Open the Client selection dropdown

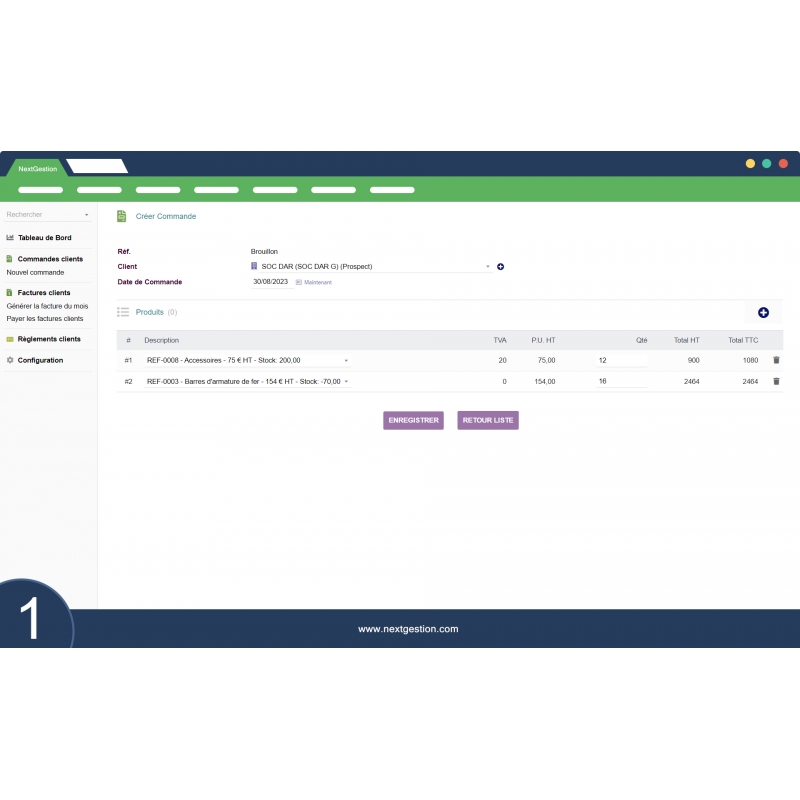[370, 266]
